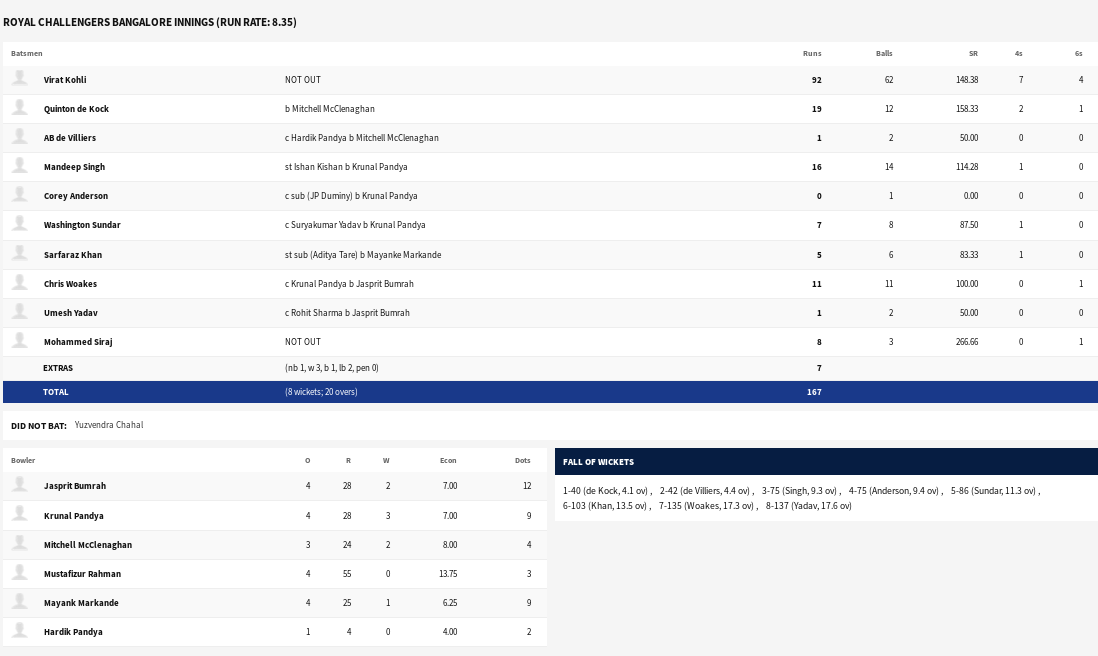Click '8 wickets; 20 overs' text
The width and height of the screenshot is (1098, 656).
pos(321,392)
